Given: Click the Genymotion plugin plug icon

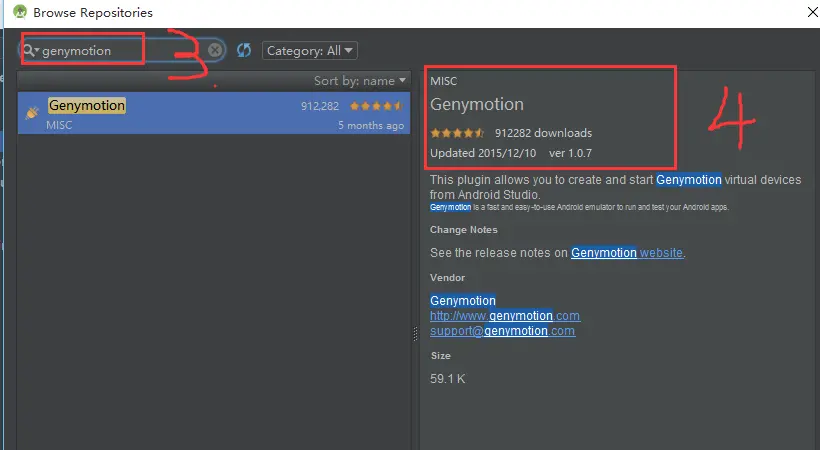Looking at the screenshot, I should (32, 112).
